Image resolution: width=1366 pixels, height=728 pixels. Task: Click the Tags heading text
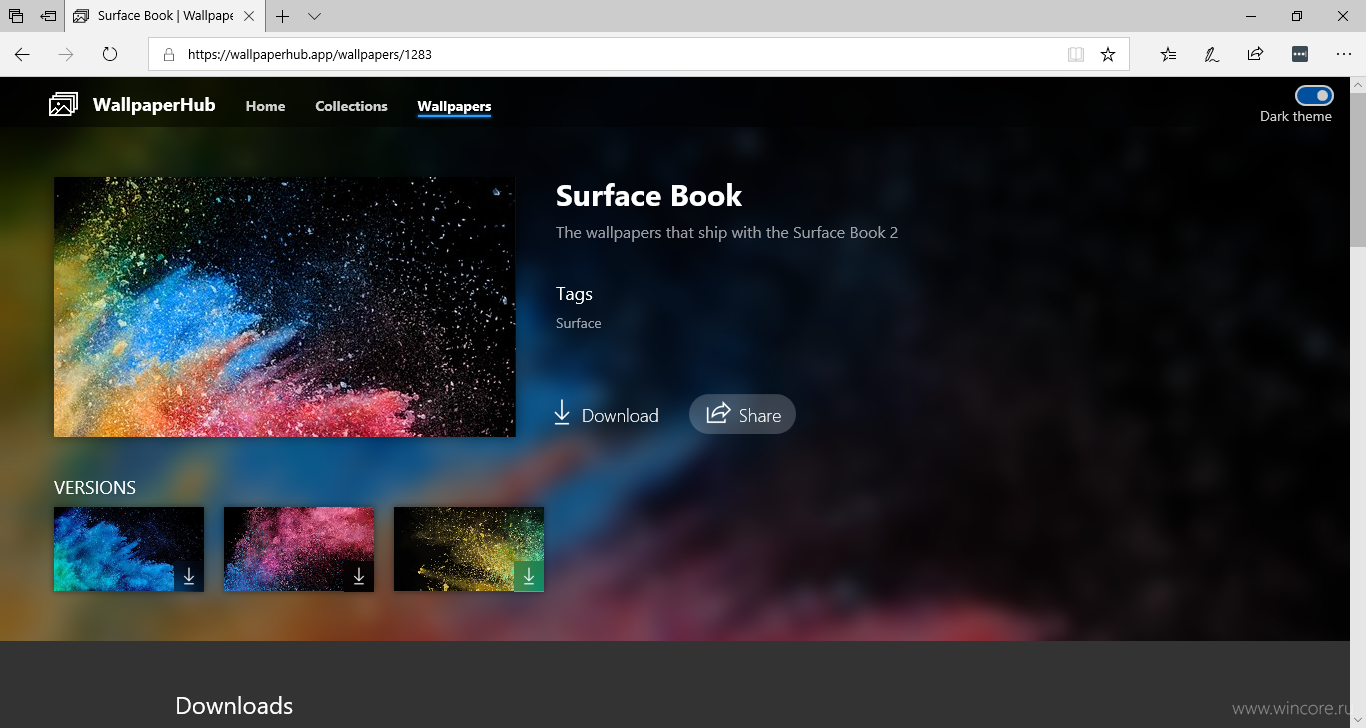574,293
